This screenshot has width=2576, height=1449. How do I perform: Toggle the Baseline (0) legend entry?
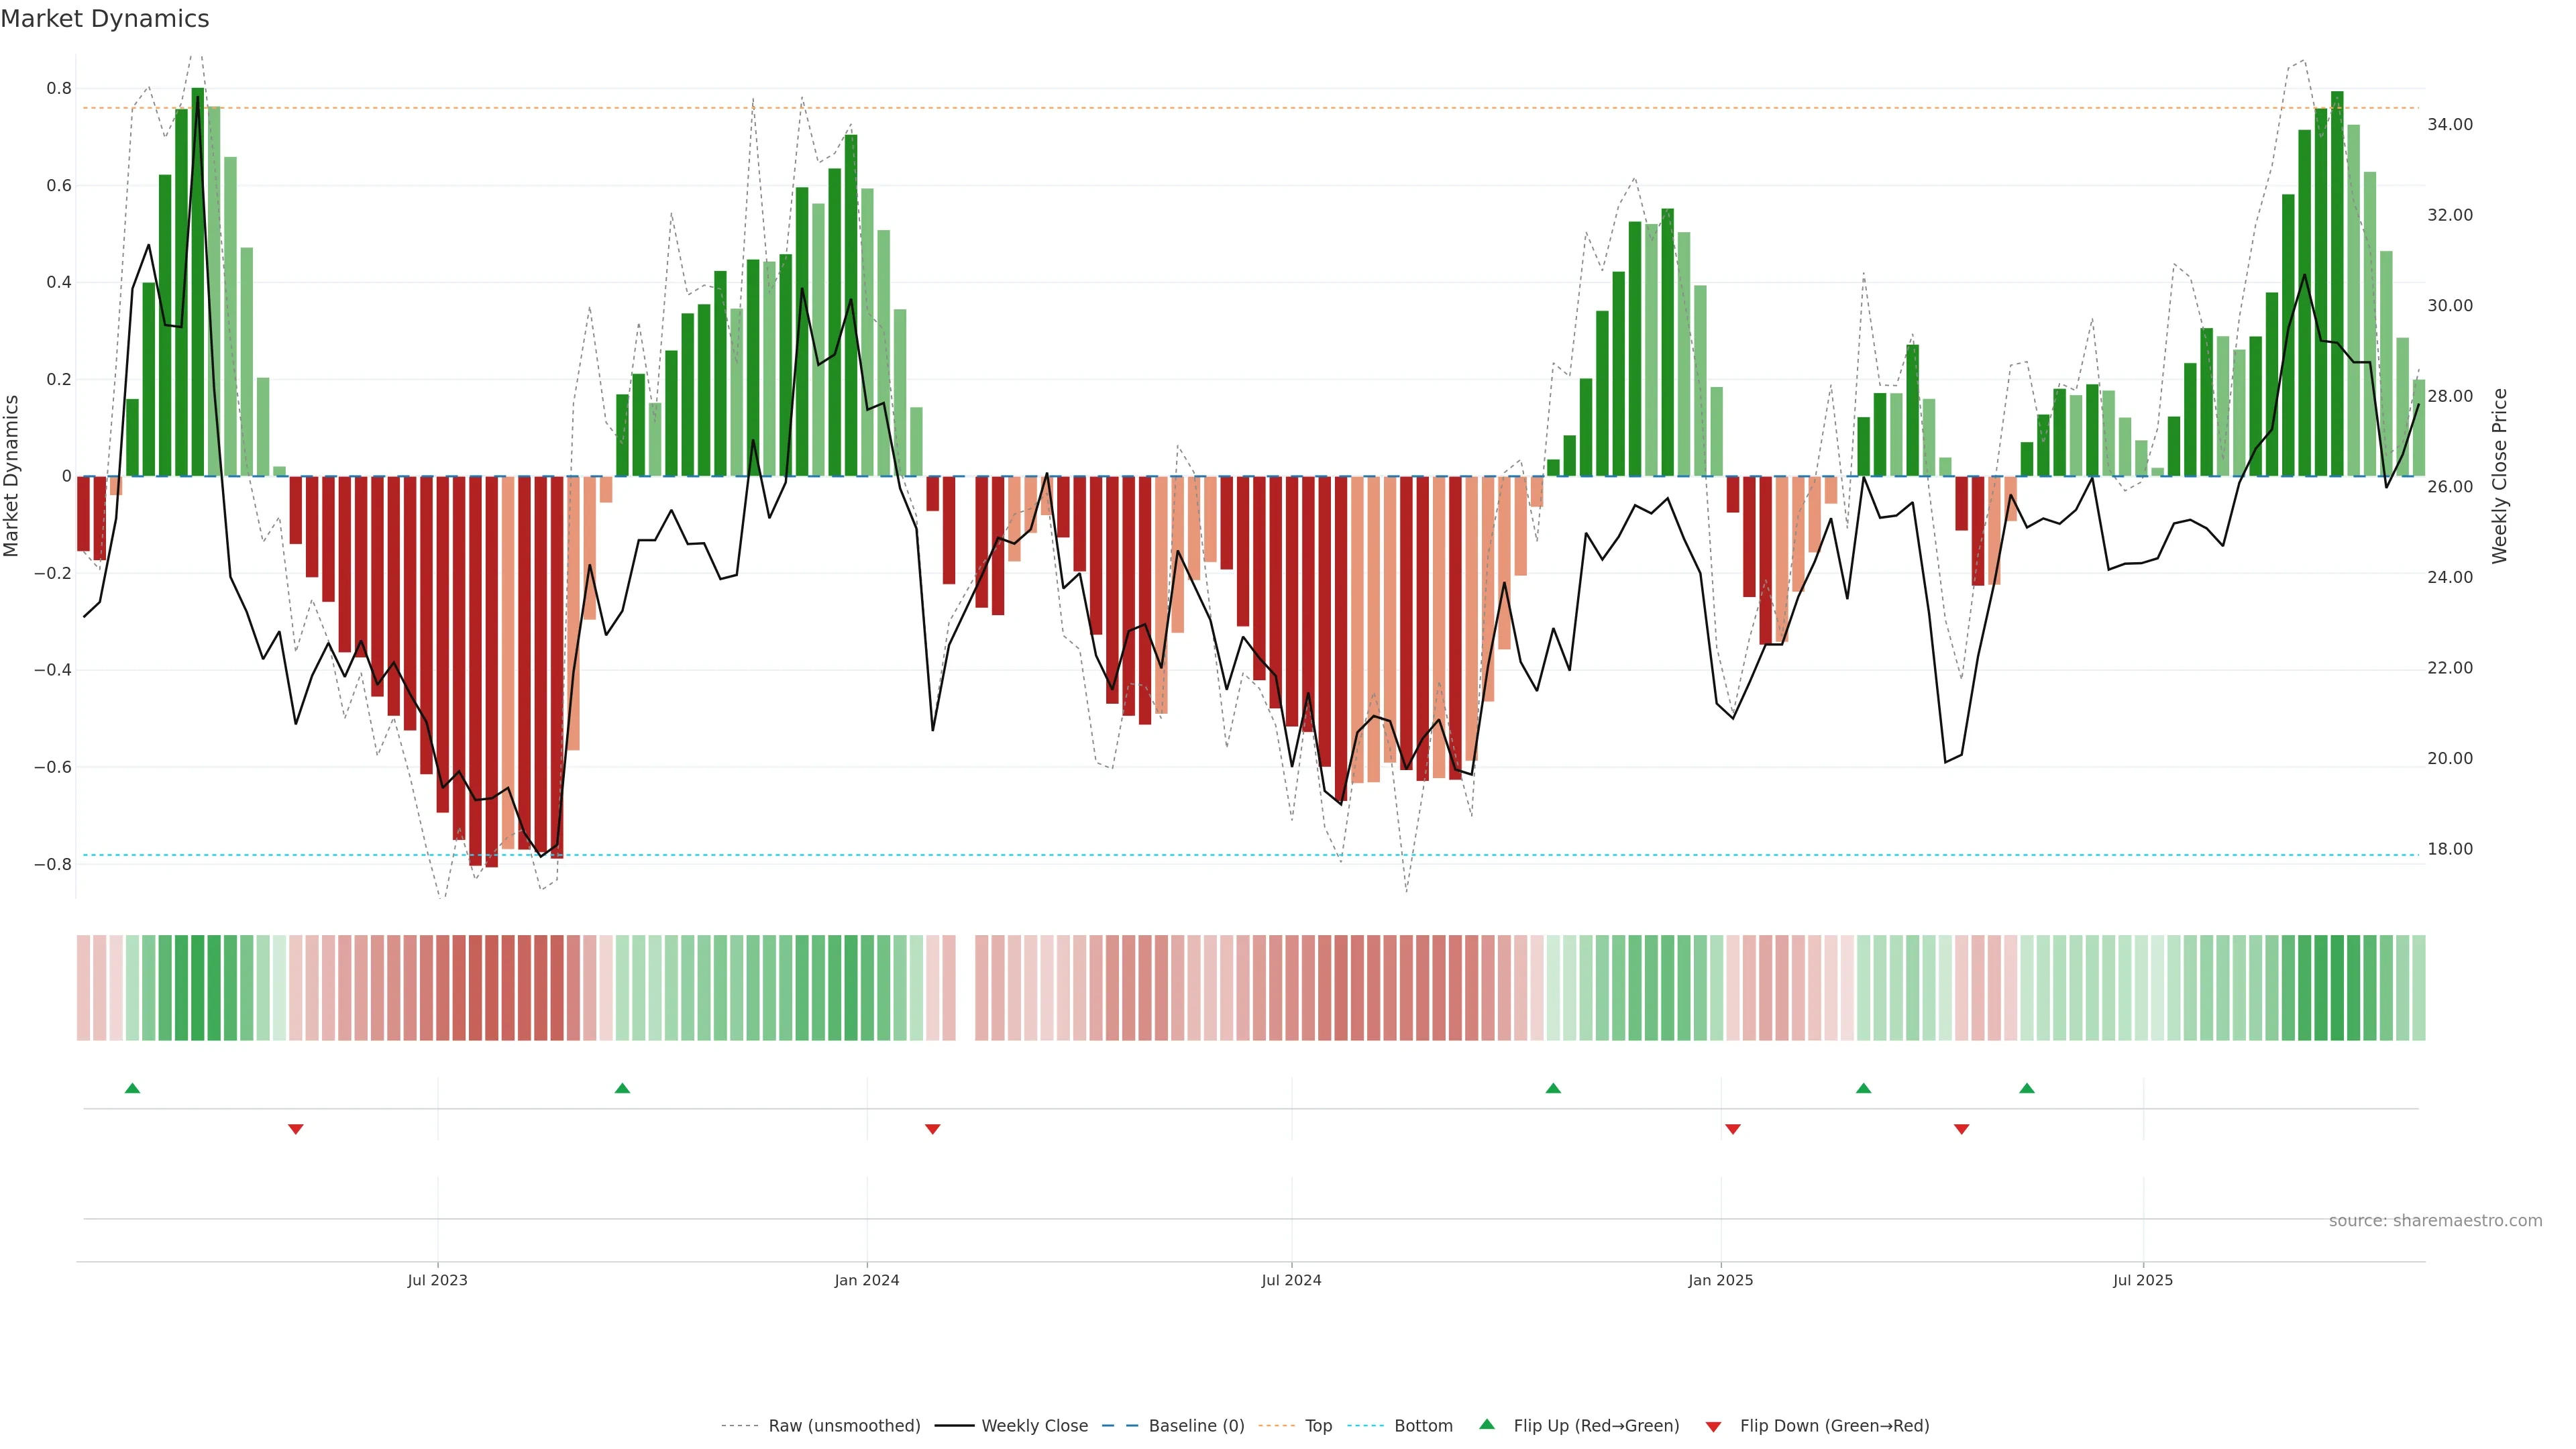tap(1196, 1426)
